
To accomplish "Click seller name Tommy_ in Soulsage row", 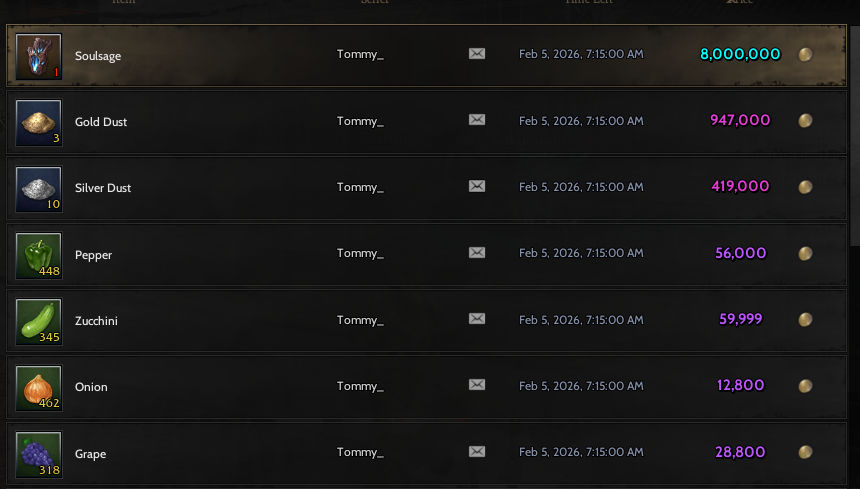I will (360, 54).
